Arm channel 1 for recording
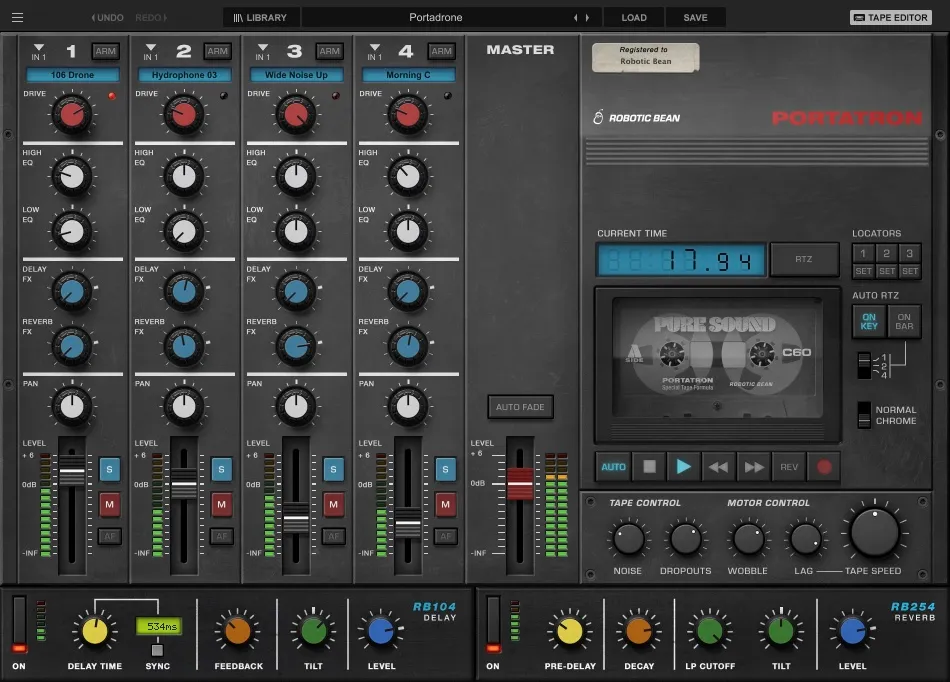 105,51
